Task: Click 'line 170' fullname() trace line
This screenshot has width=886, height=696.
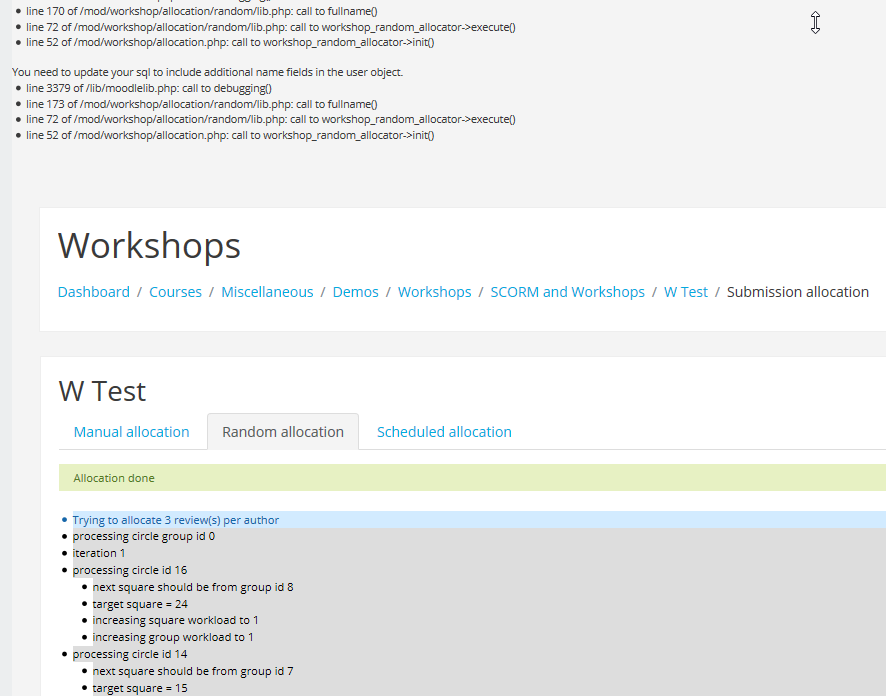Action: pos(202,11)
